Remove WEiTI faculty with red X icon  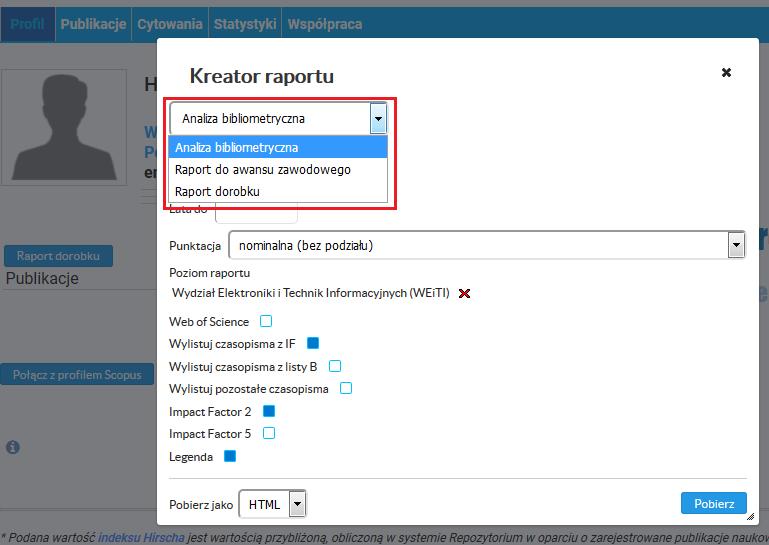(x=464, y=293)
